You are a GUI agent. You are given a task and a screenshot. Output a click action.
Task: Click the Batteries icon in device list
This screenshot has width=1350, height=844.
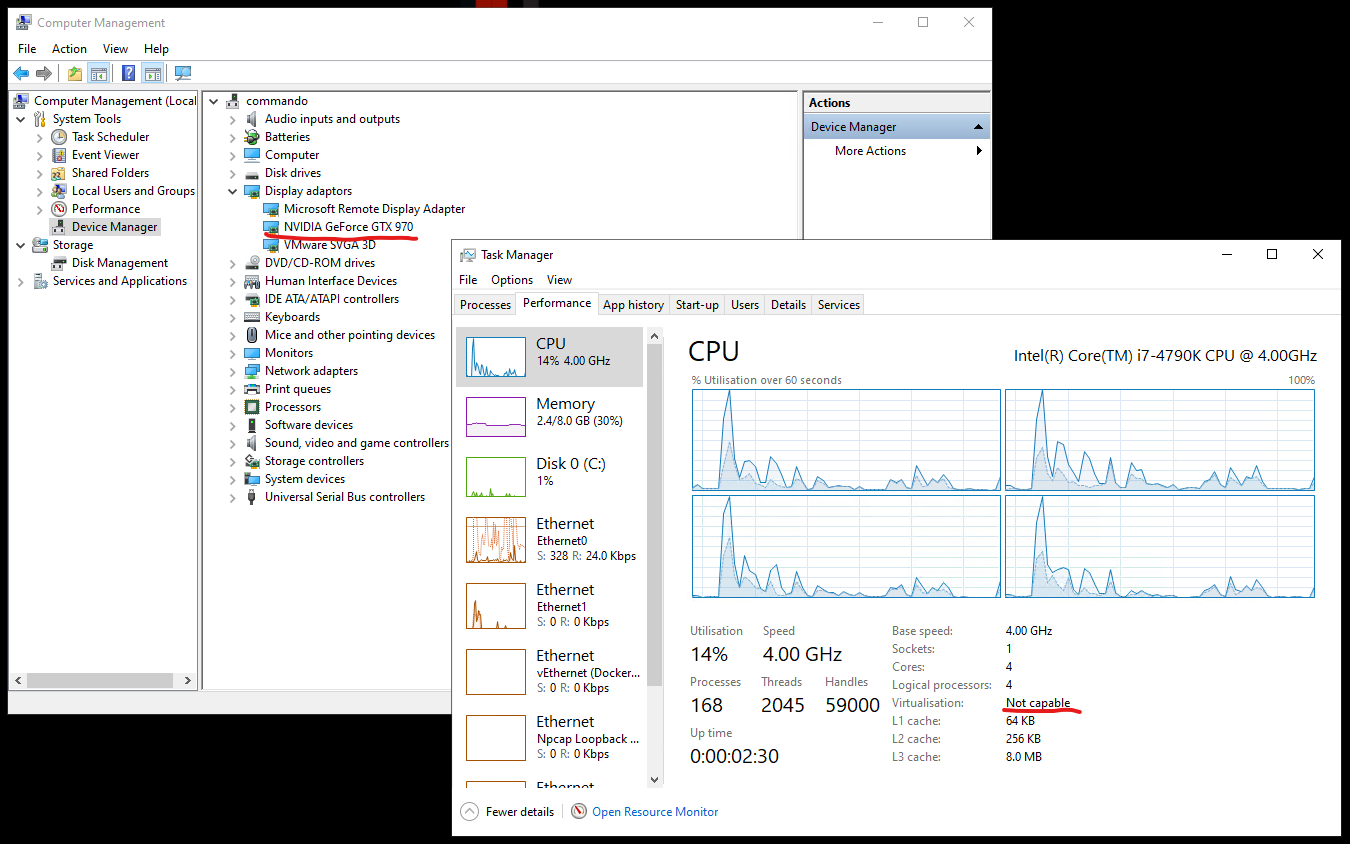coord(252,137)
